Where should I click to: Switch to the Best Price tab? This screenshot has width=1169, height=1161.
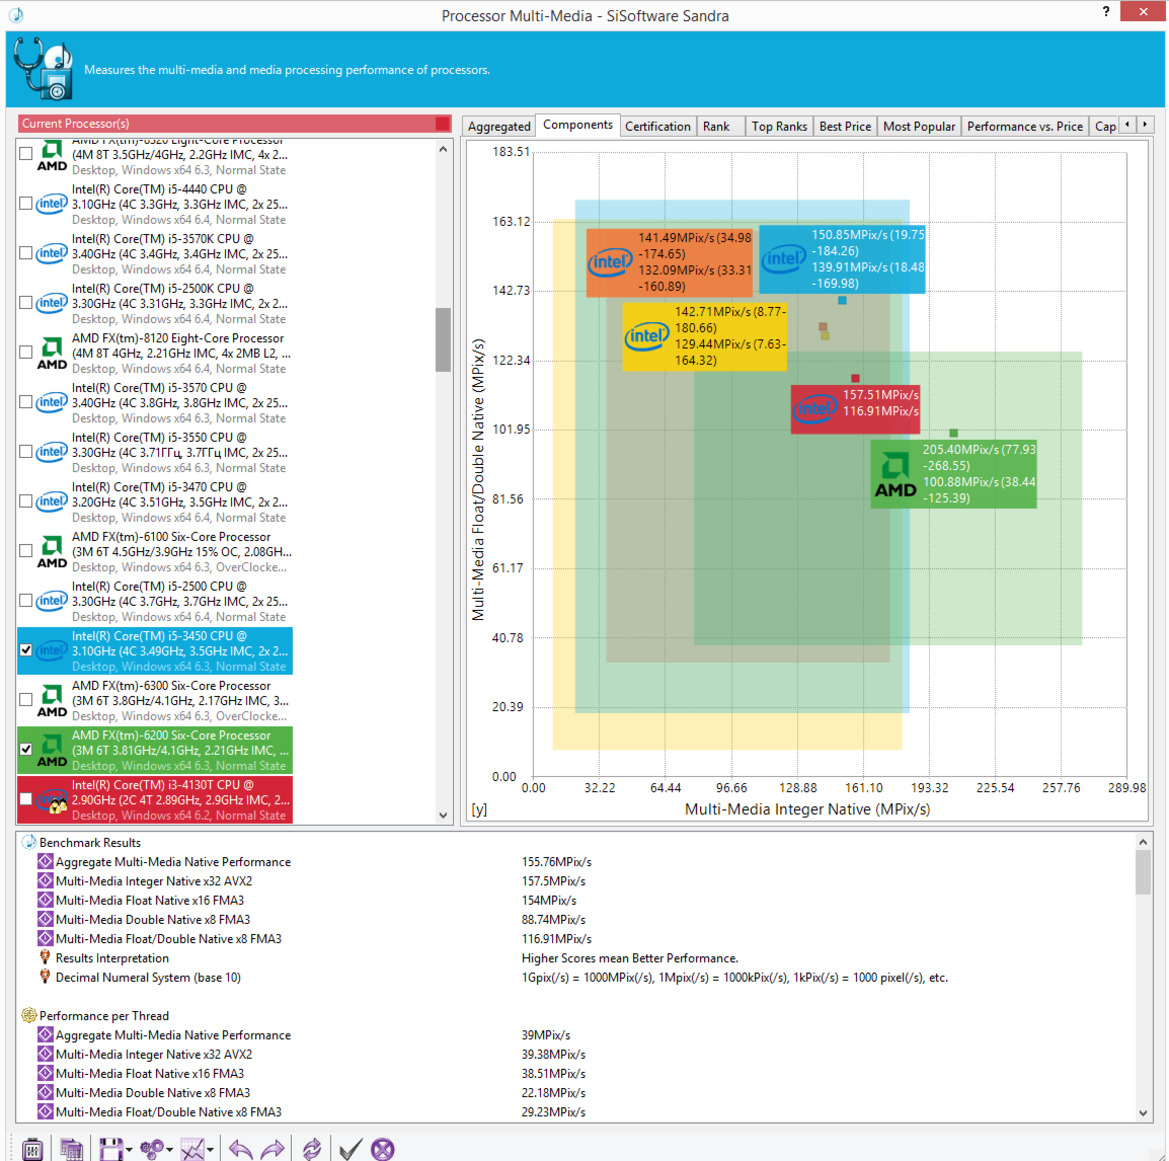coord(845,126)
